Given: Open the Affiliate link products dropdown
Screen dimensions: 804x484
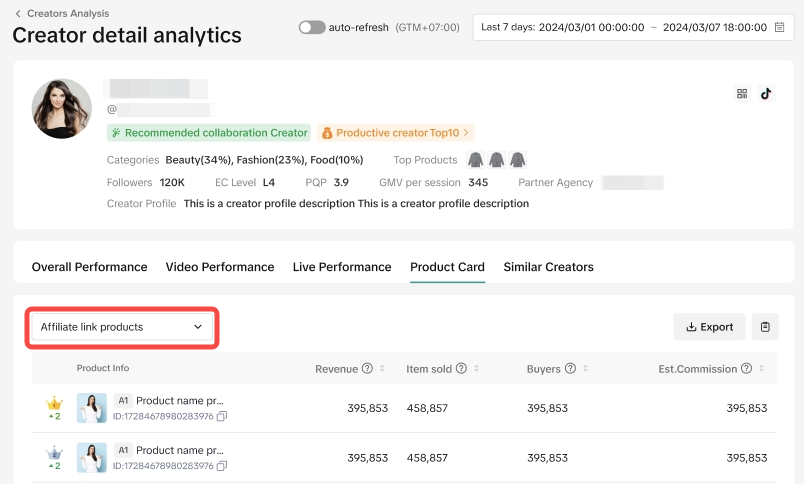Looking at the screenshot, I should [x=122, y=327].
